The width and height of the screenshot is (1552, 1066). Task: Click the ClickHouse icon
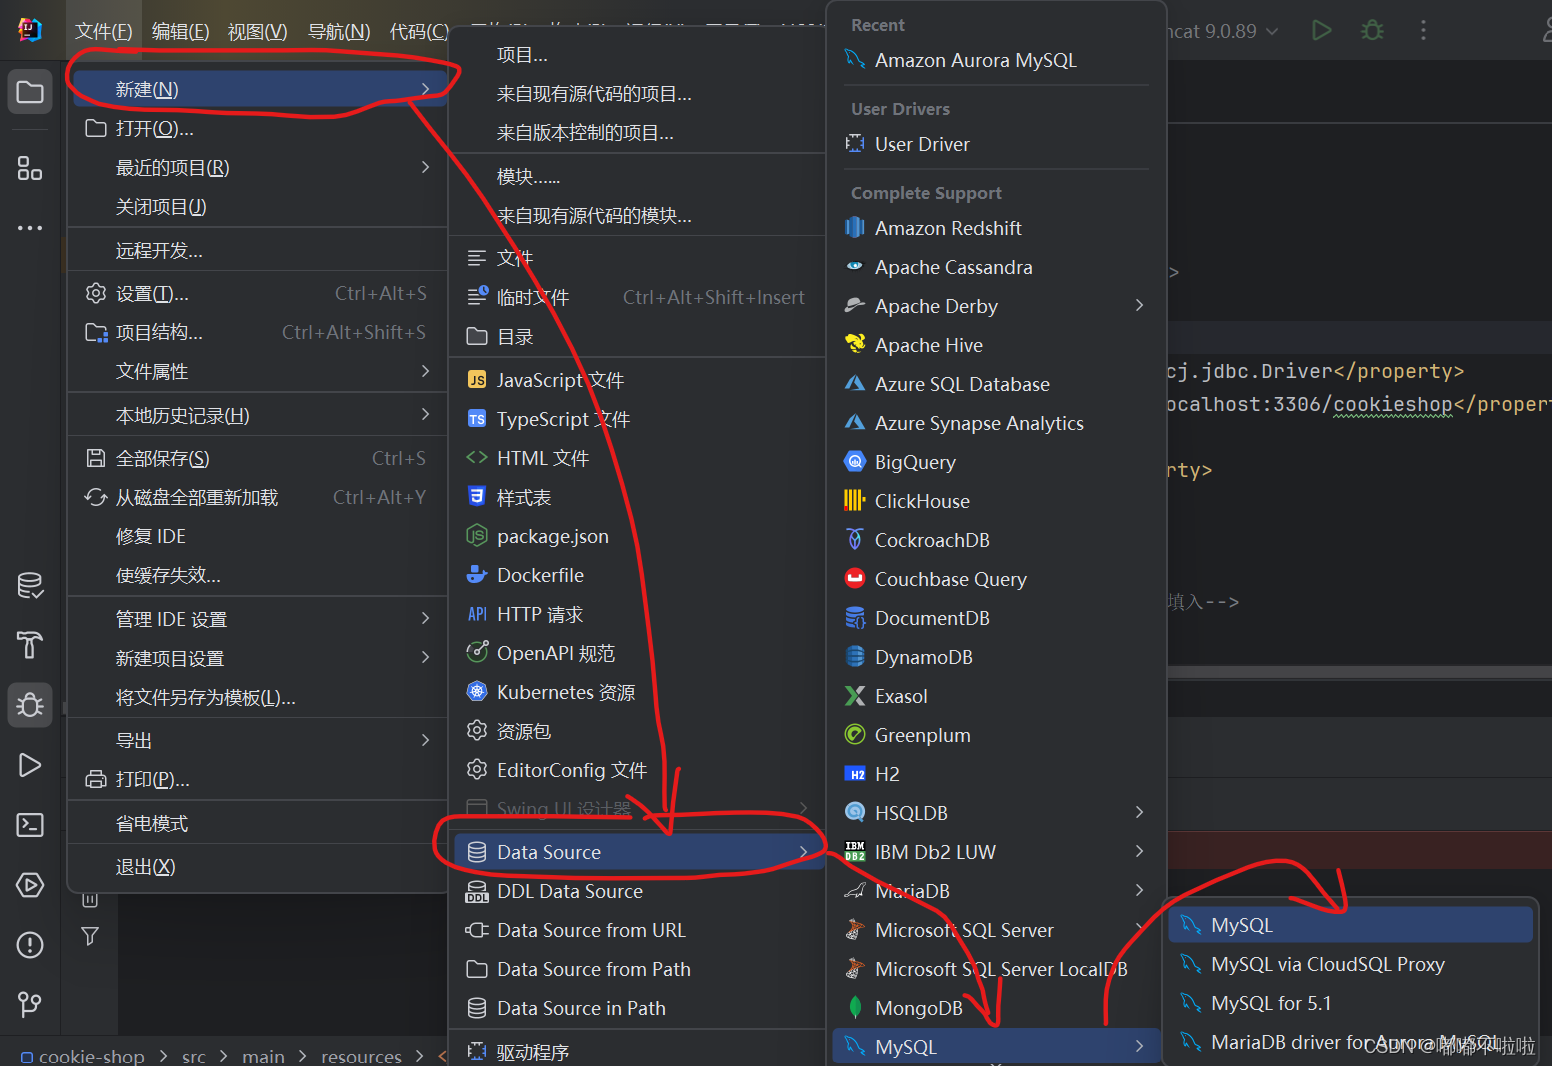tap(855, 501)
